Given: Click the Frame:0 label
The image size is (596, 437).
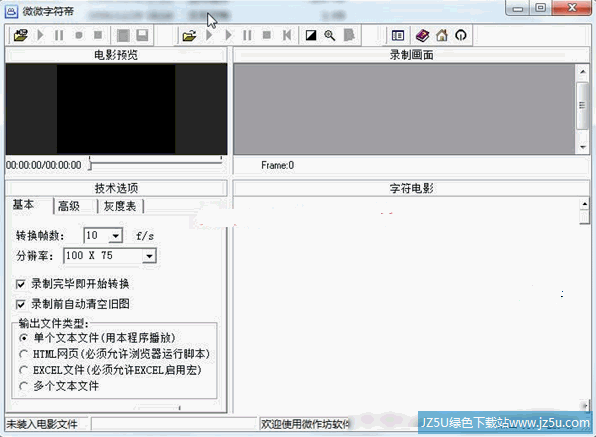Looking at the screenshot, I should 277,165.
